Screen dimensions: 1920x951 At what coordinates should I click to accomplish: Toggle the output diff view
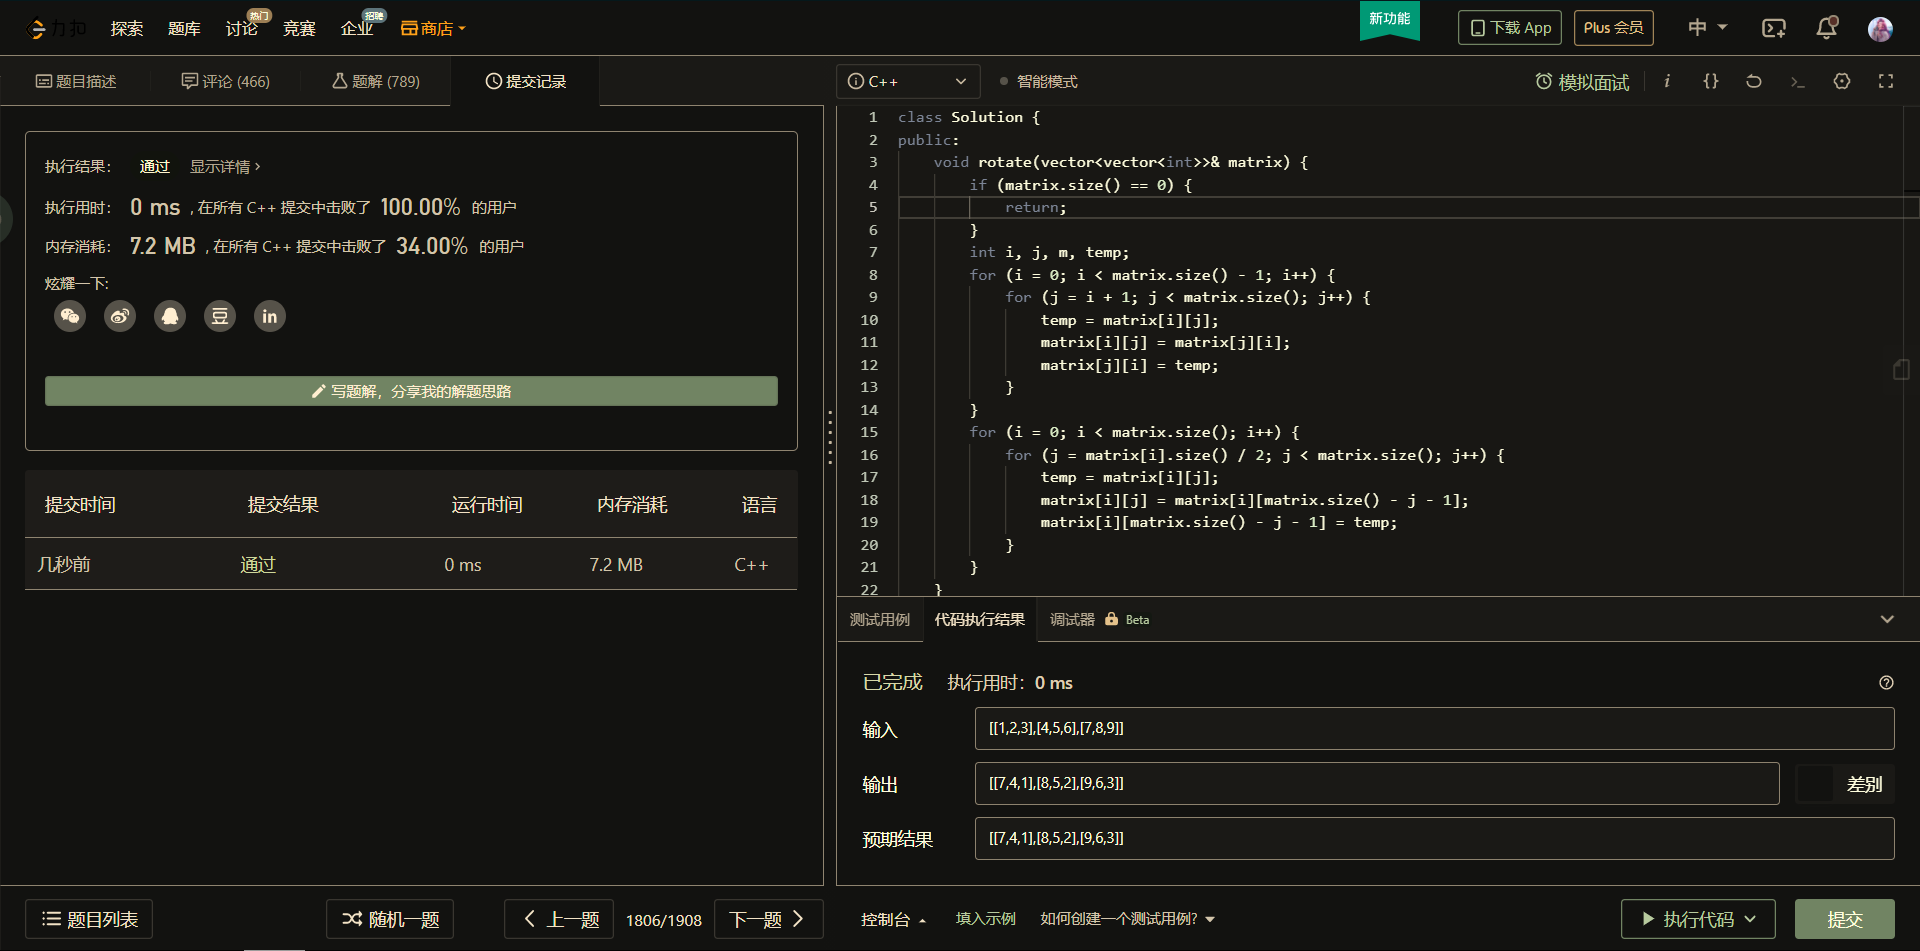(x=1845, y=784)
